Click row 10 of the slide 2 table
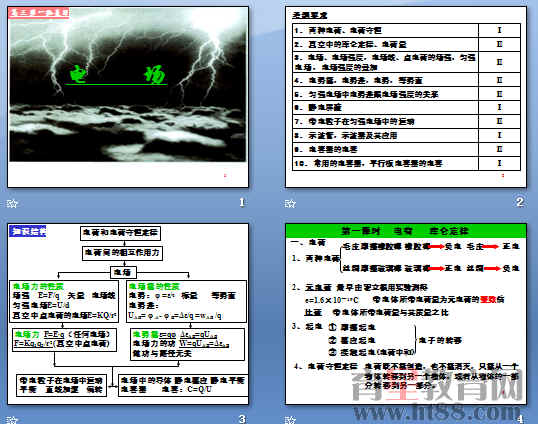 tap(407, 163)
